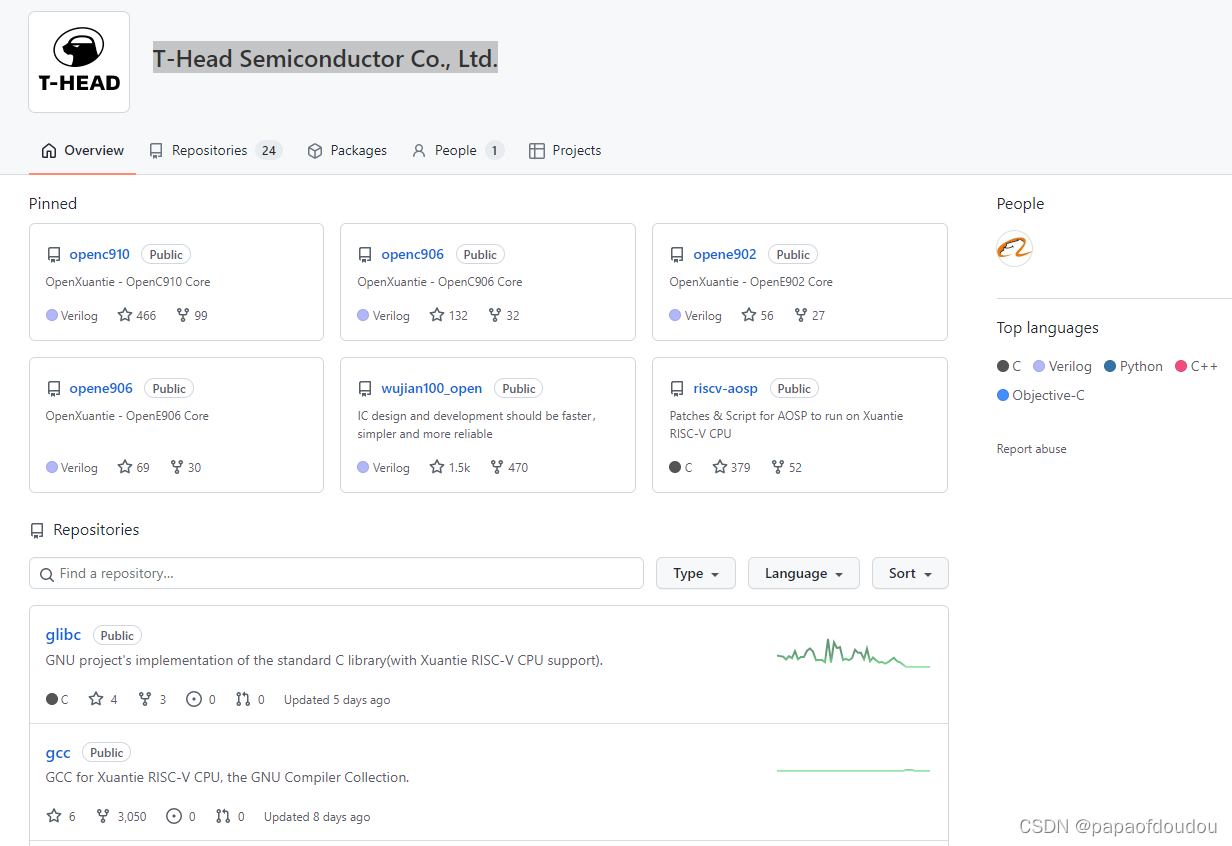1232x846 pixels.
Task: Open the Sort dropdown
Action: (910, 573)
